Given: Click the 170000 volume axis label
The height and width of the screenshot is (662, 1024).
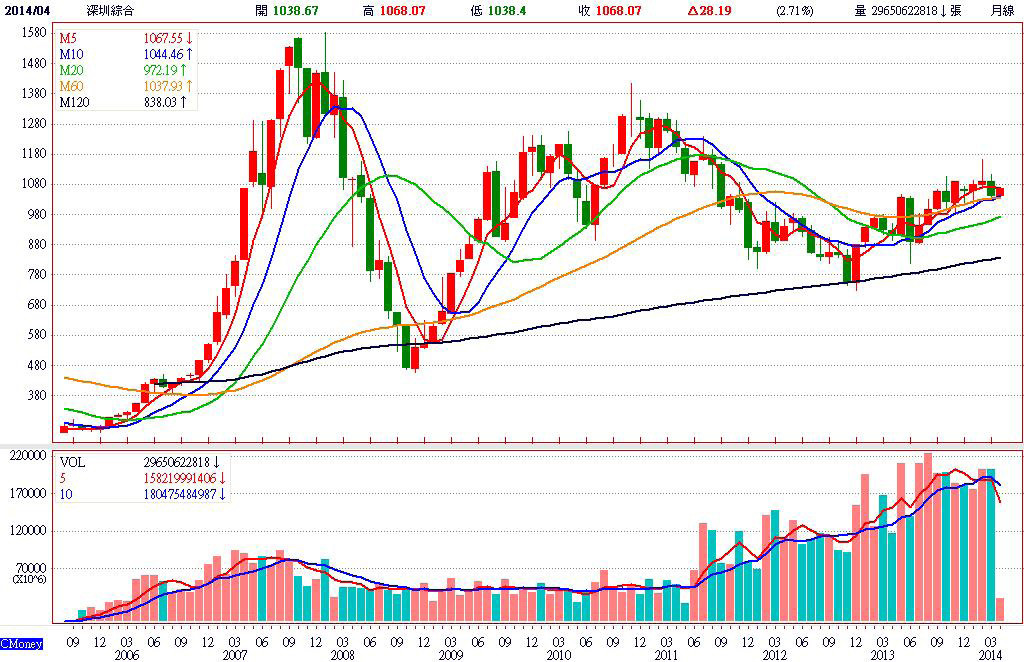Looking at the screenshot, I should coord(28,494).
